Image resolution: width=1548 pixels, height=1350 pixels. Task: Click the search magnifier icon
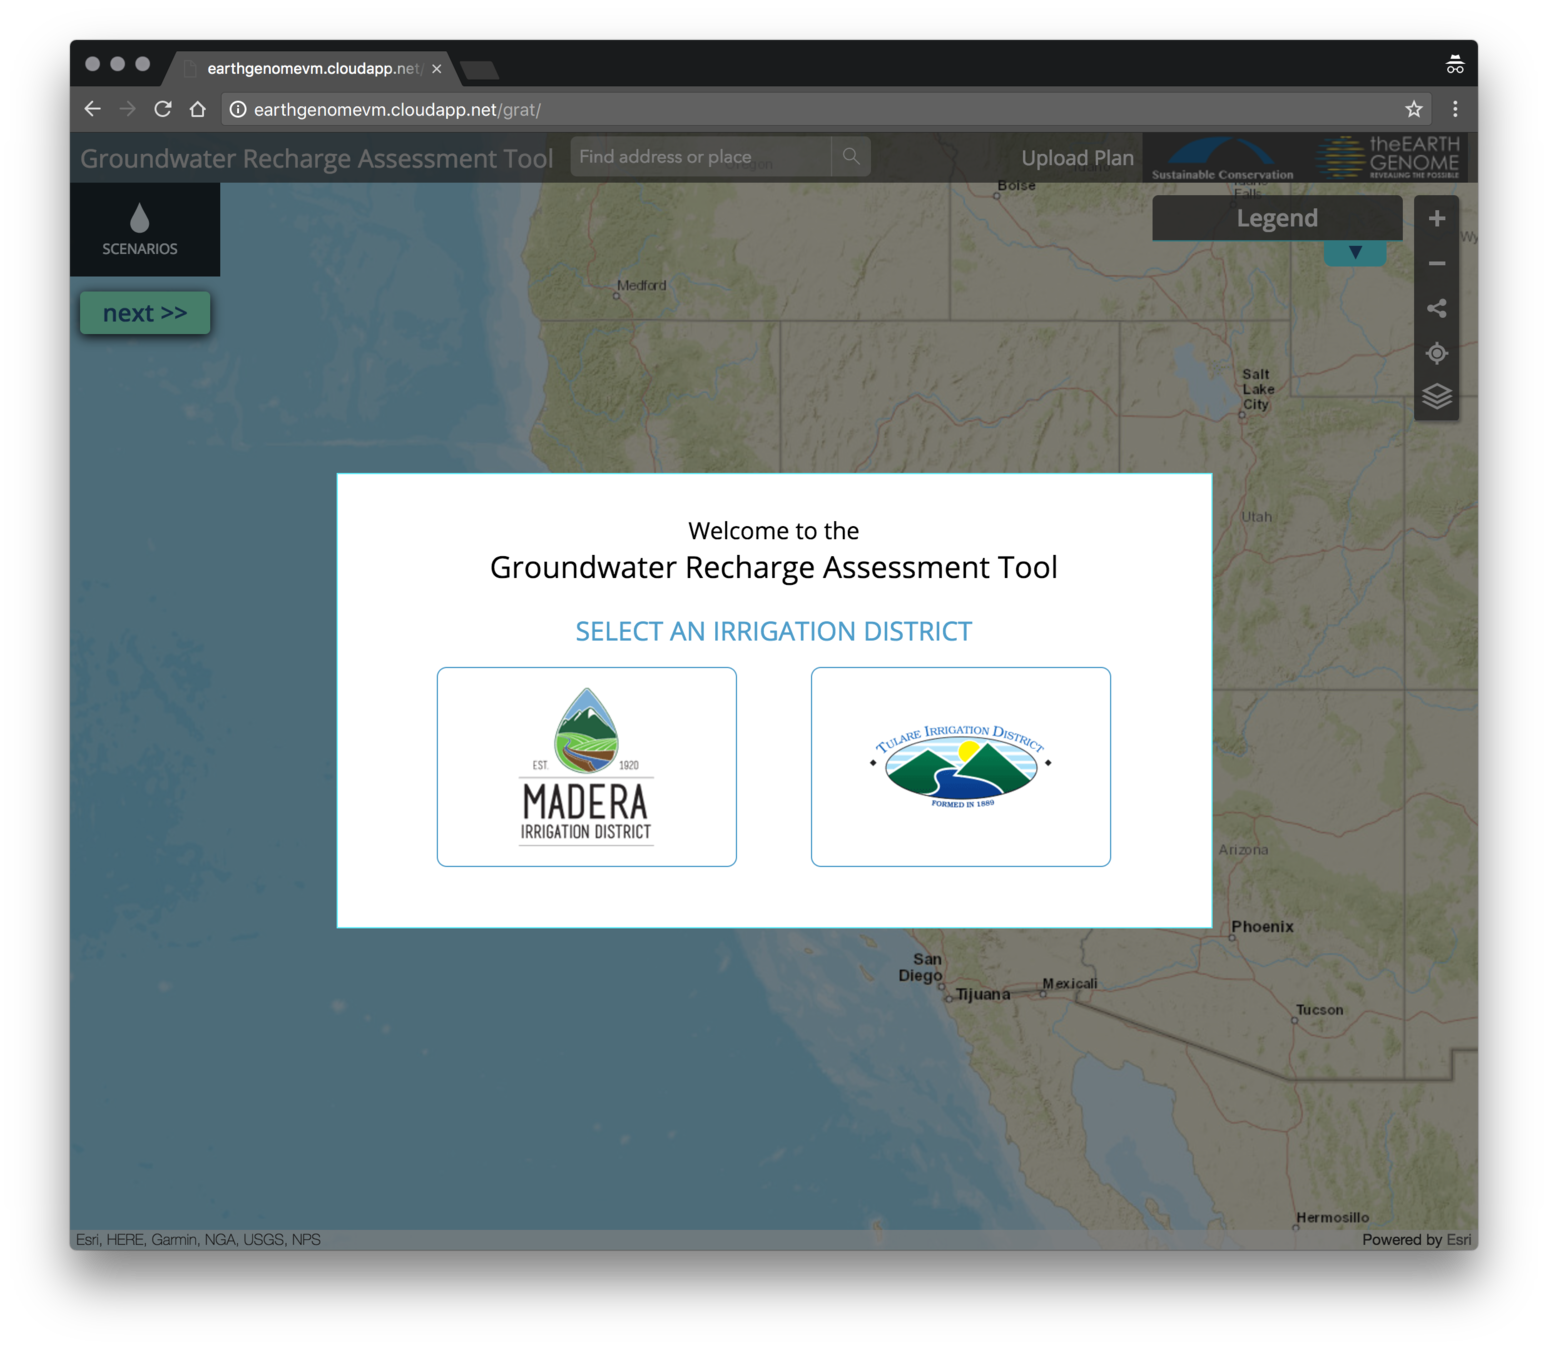pos(851,157)
